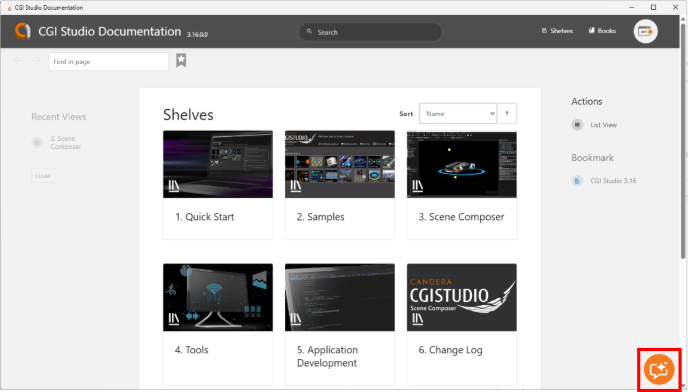688x392 pixels.
Task: Click the CGI Studio 3.16 bookmark icon
Action: point(577,180)
